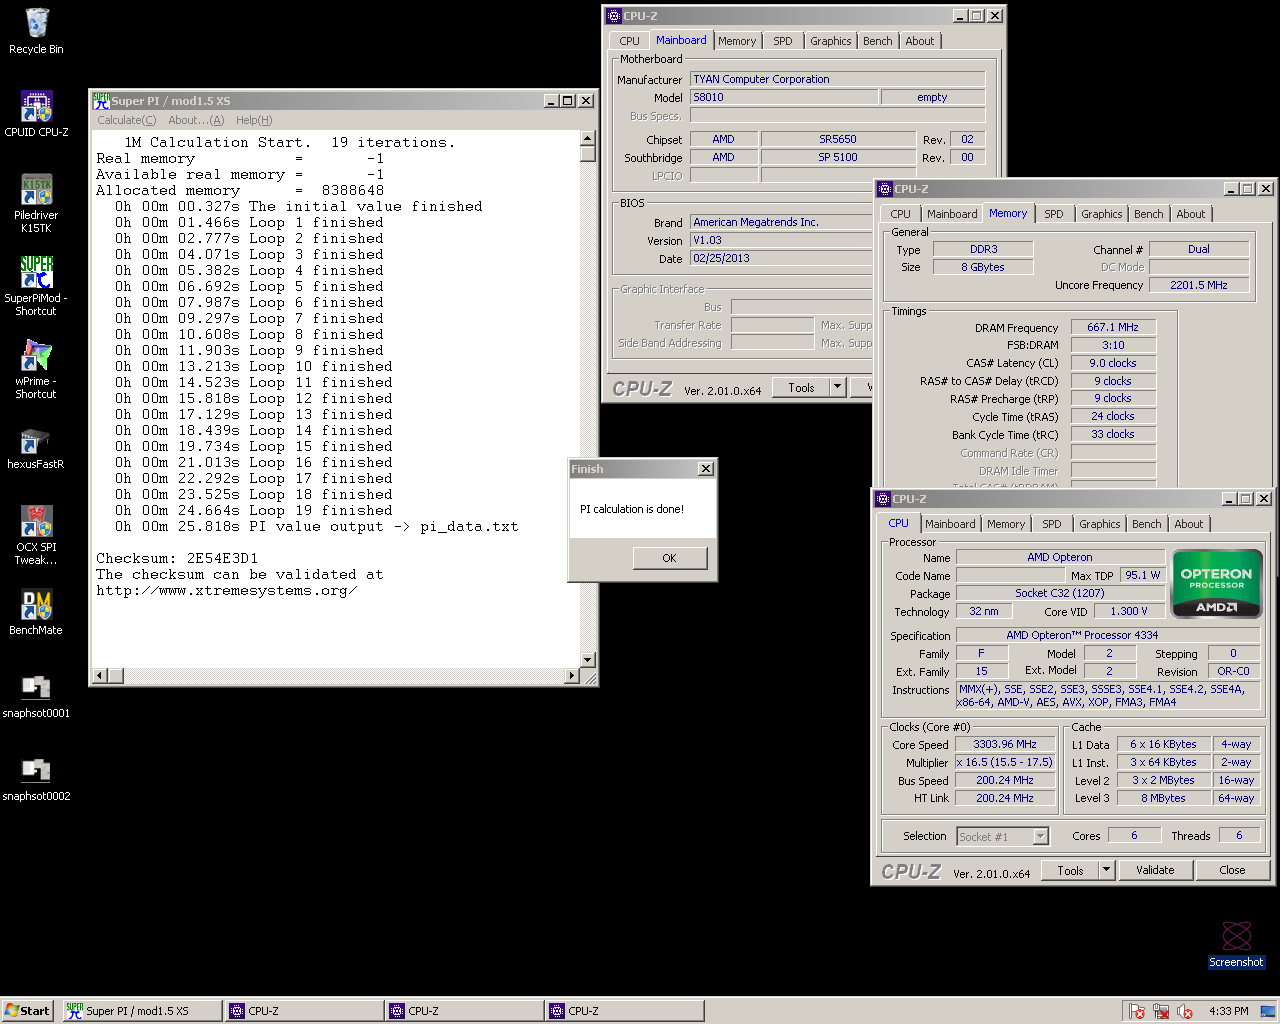Click the Validate button
Image resolution: width=1280 pixels, height=1024 pixels.
1155,870
